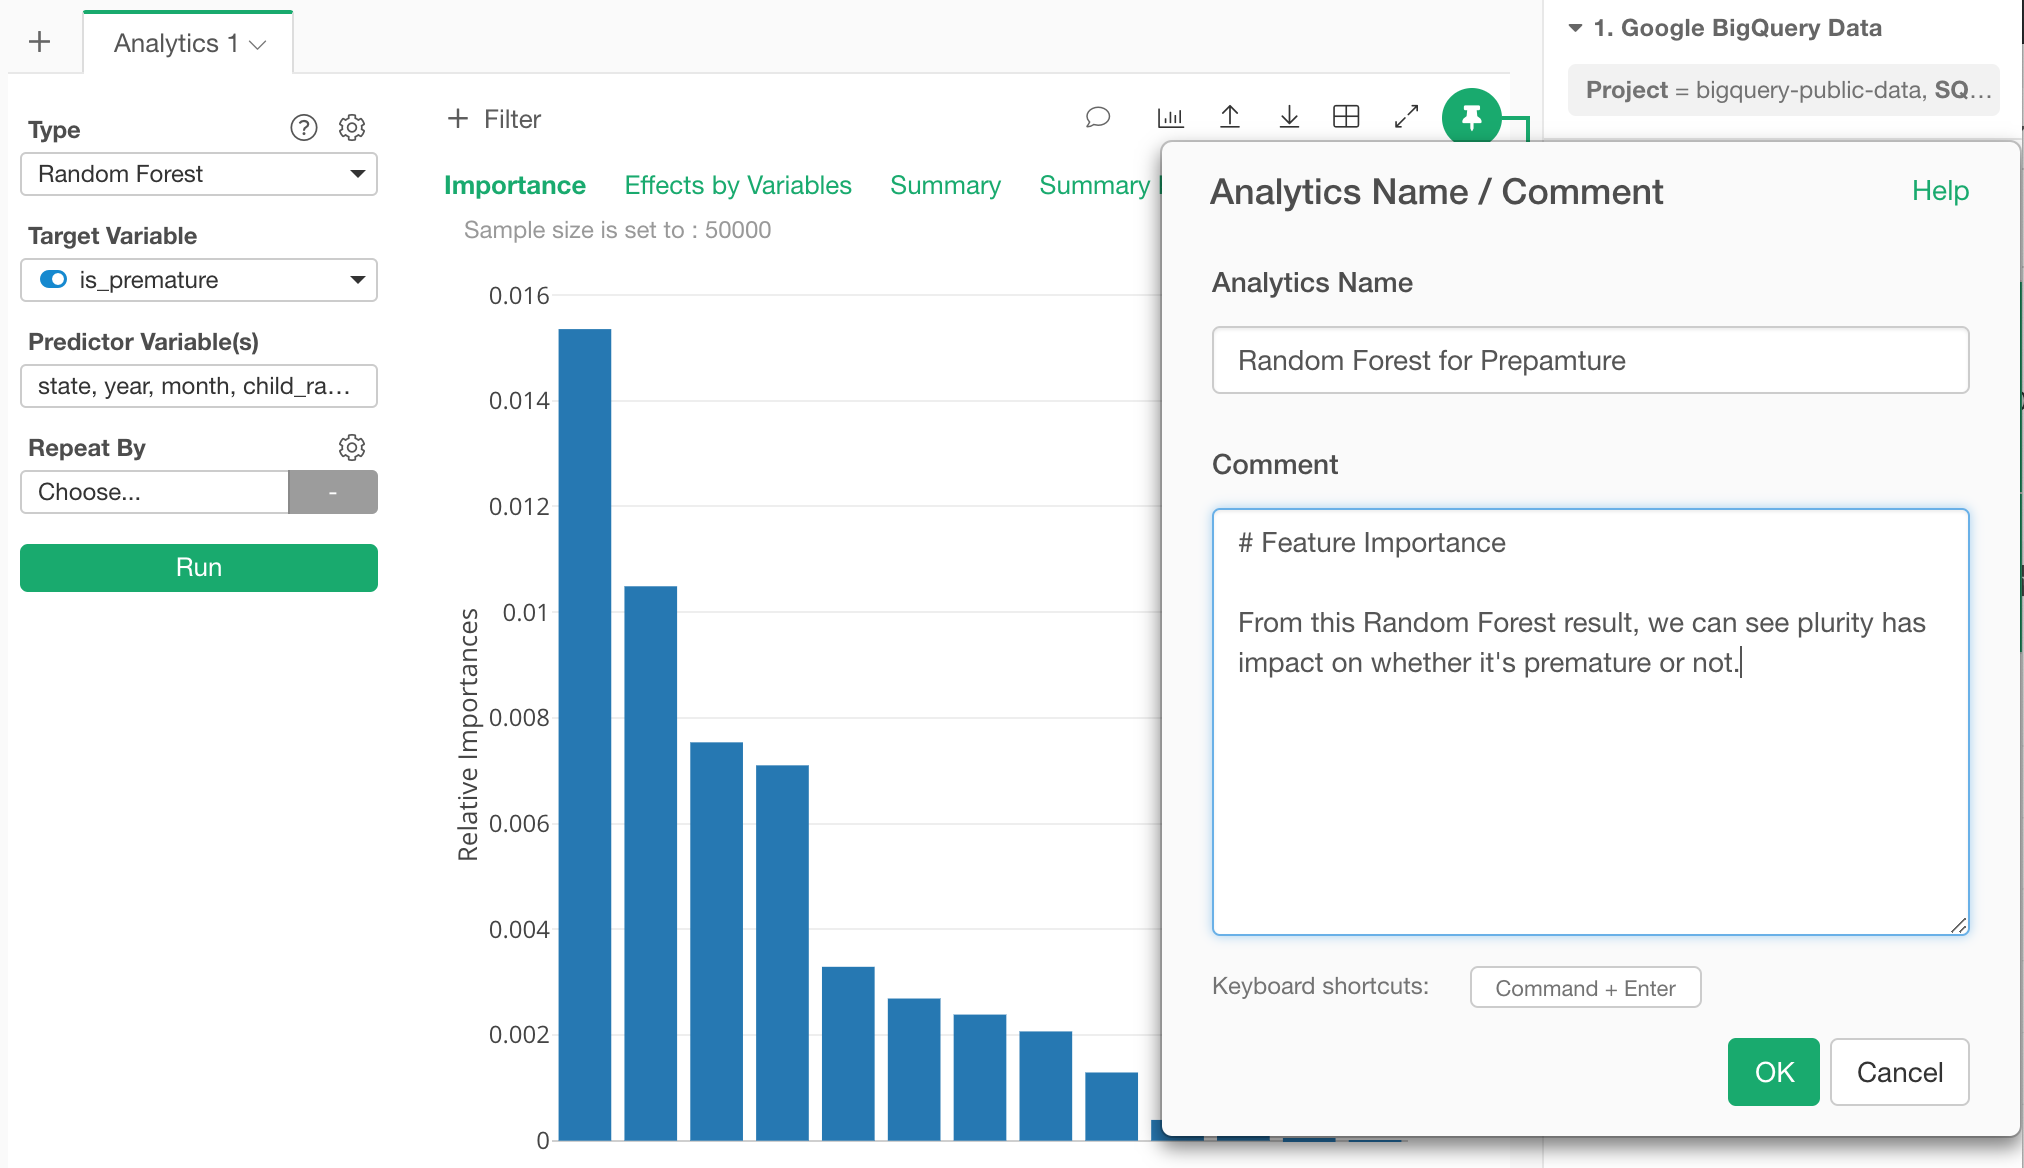This screenshot has height=1168, width=2024.
Task: Click the Analytics Name text field
Action: (x=1590, y=360)
